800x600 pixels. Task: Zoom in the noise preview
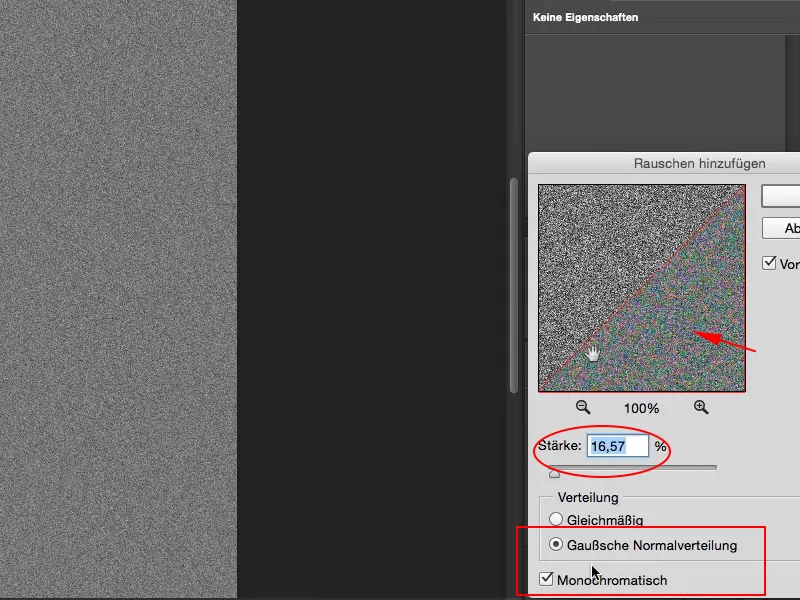701,407
